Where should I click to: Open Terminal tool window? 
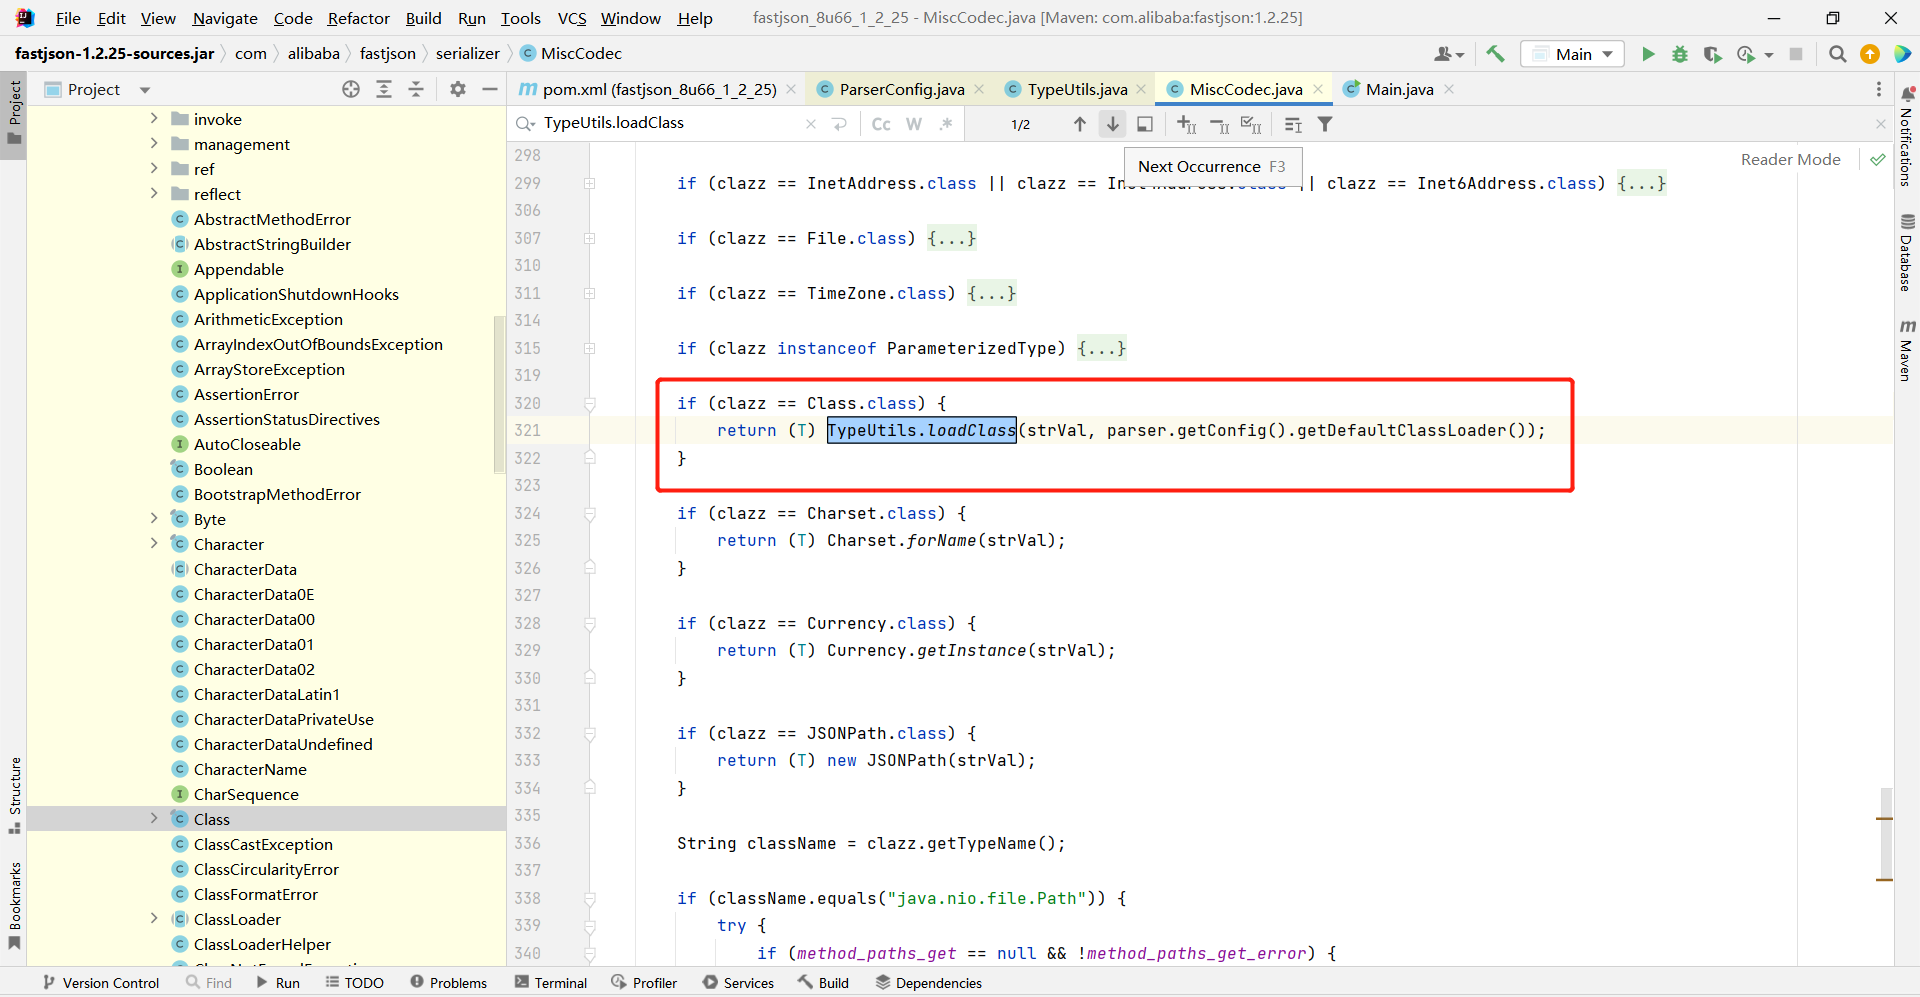(x=551, y=983)
